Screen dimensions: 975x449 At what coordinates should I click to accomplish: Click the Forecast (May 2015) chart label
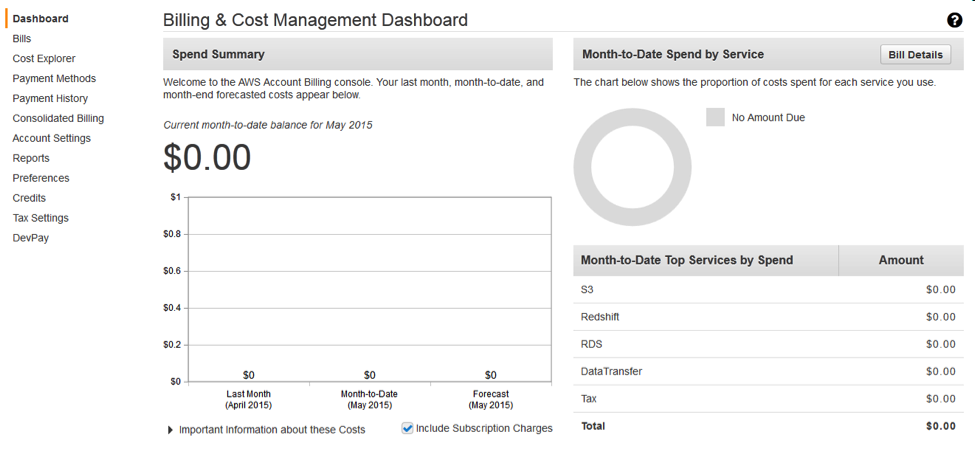click(x=491, y=399)
